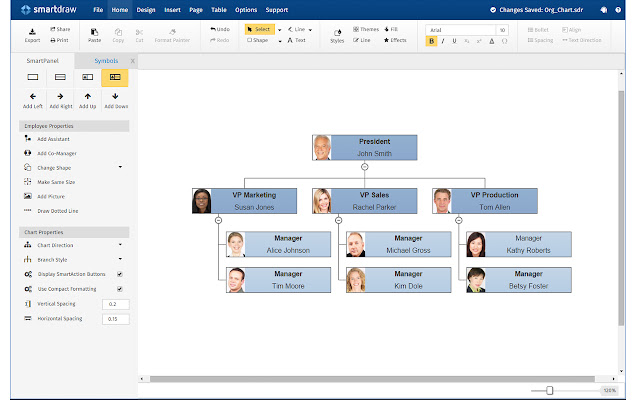Expand Branch Style dropdown
Screen dimensions: 640x400
click(x=120, y=259)
